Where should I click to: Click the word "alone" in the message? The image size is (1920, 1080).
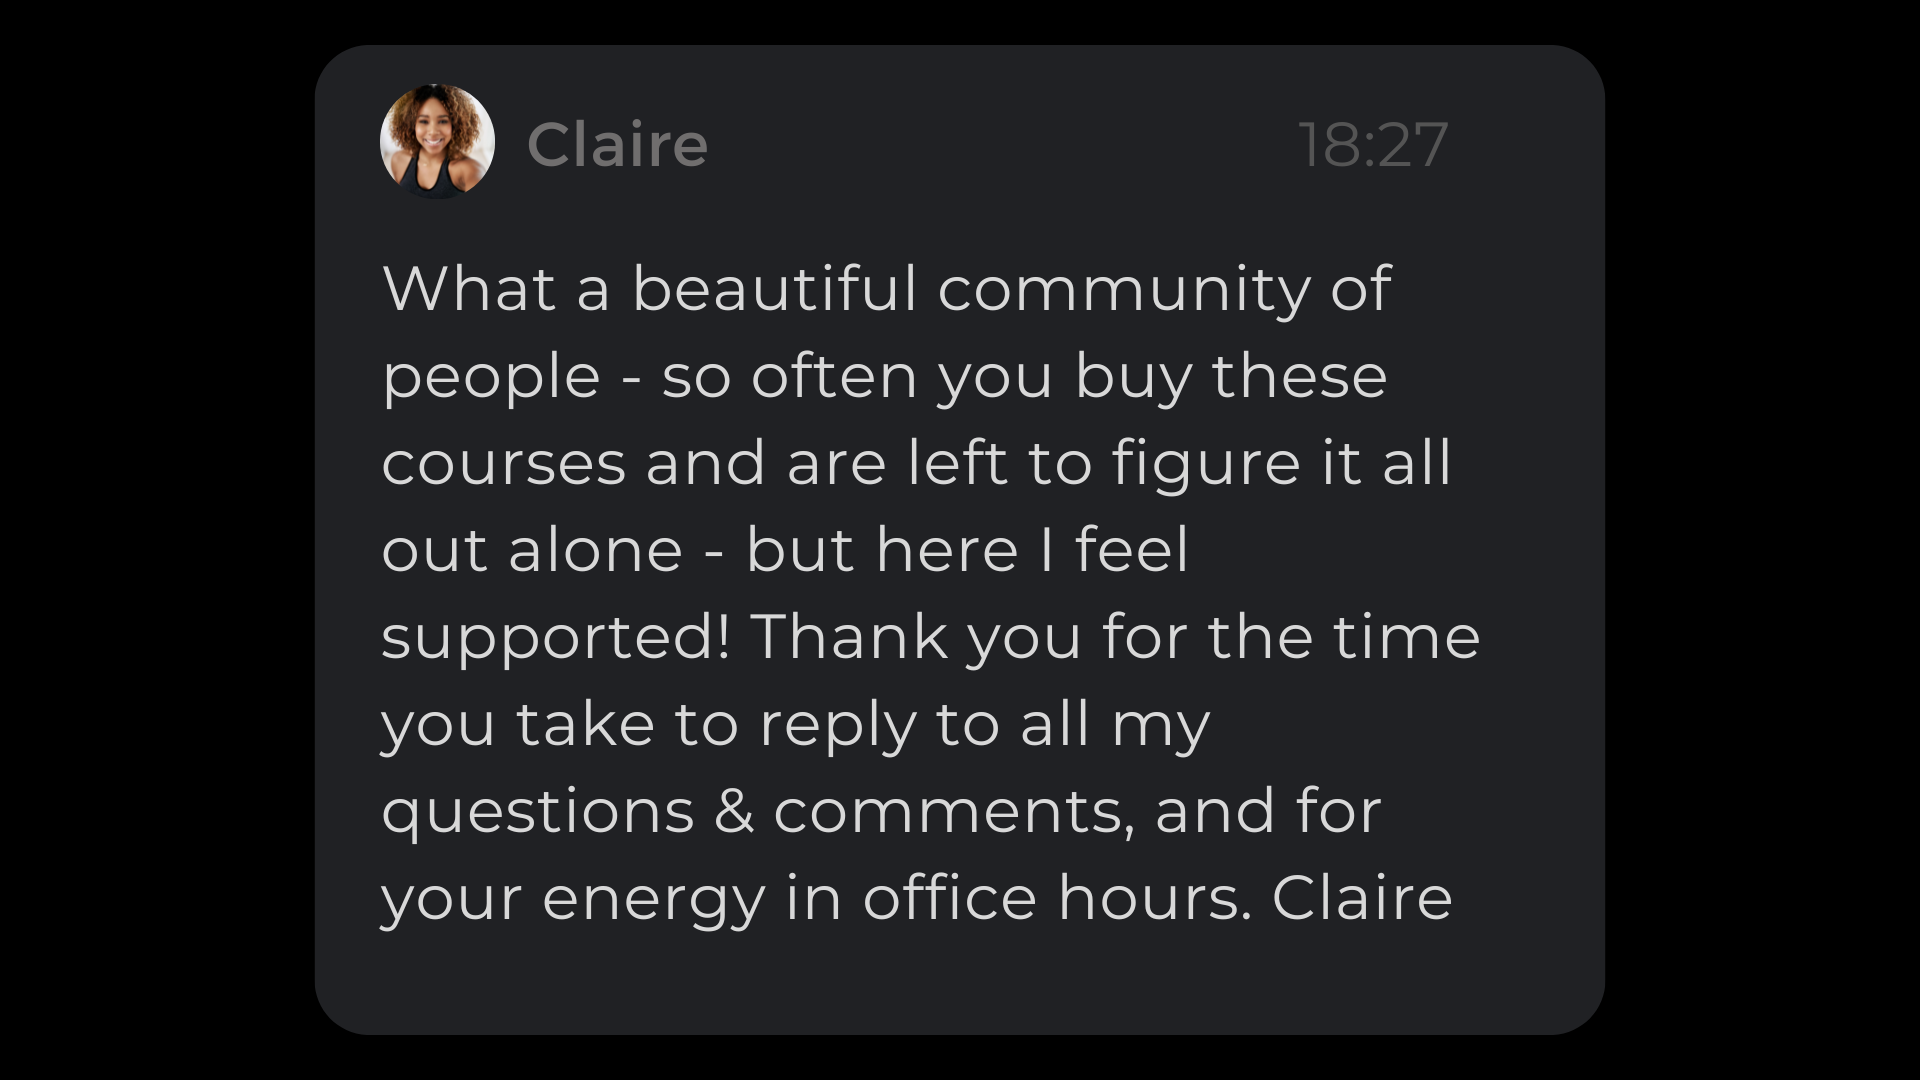[x=595, y=550]
